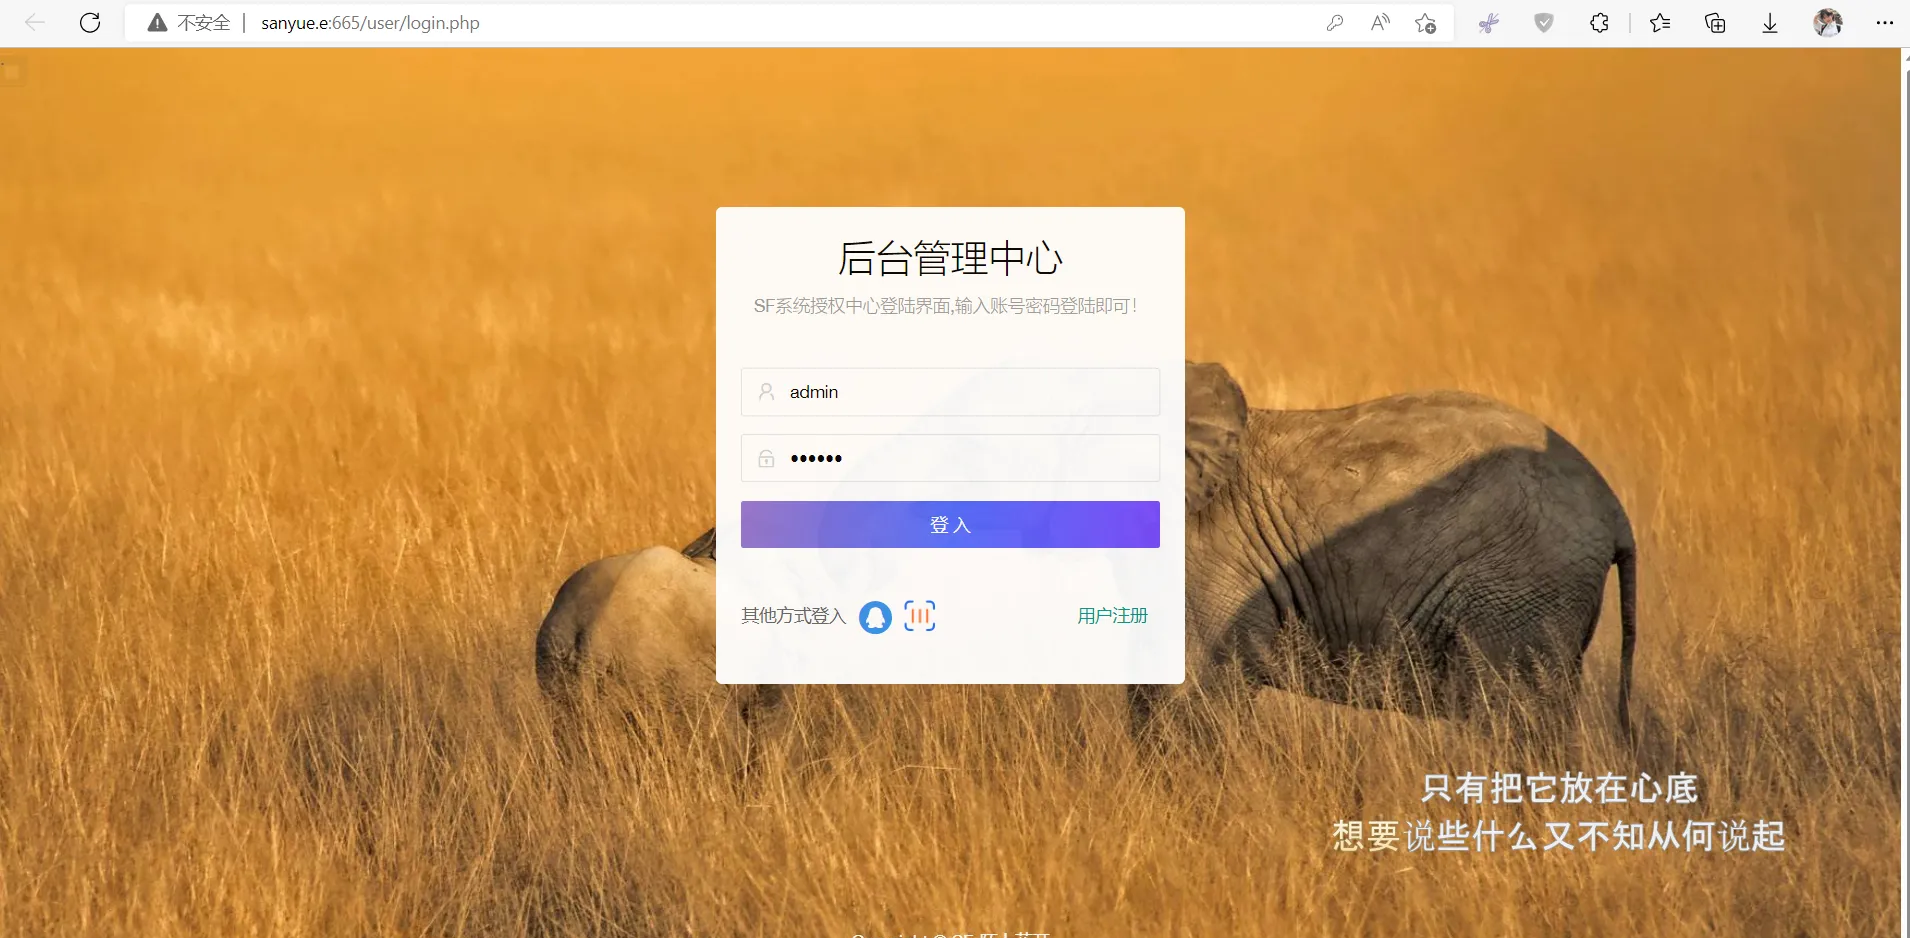
Task: Open the Collections panel
Action: click(x=1716, y=22)
